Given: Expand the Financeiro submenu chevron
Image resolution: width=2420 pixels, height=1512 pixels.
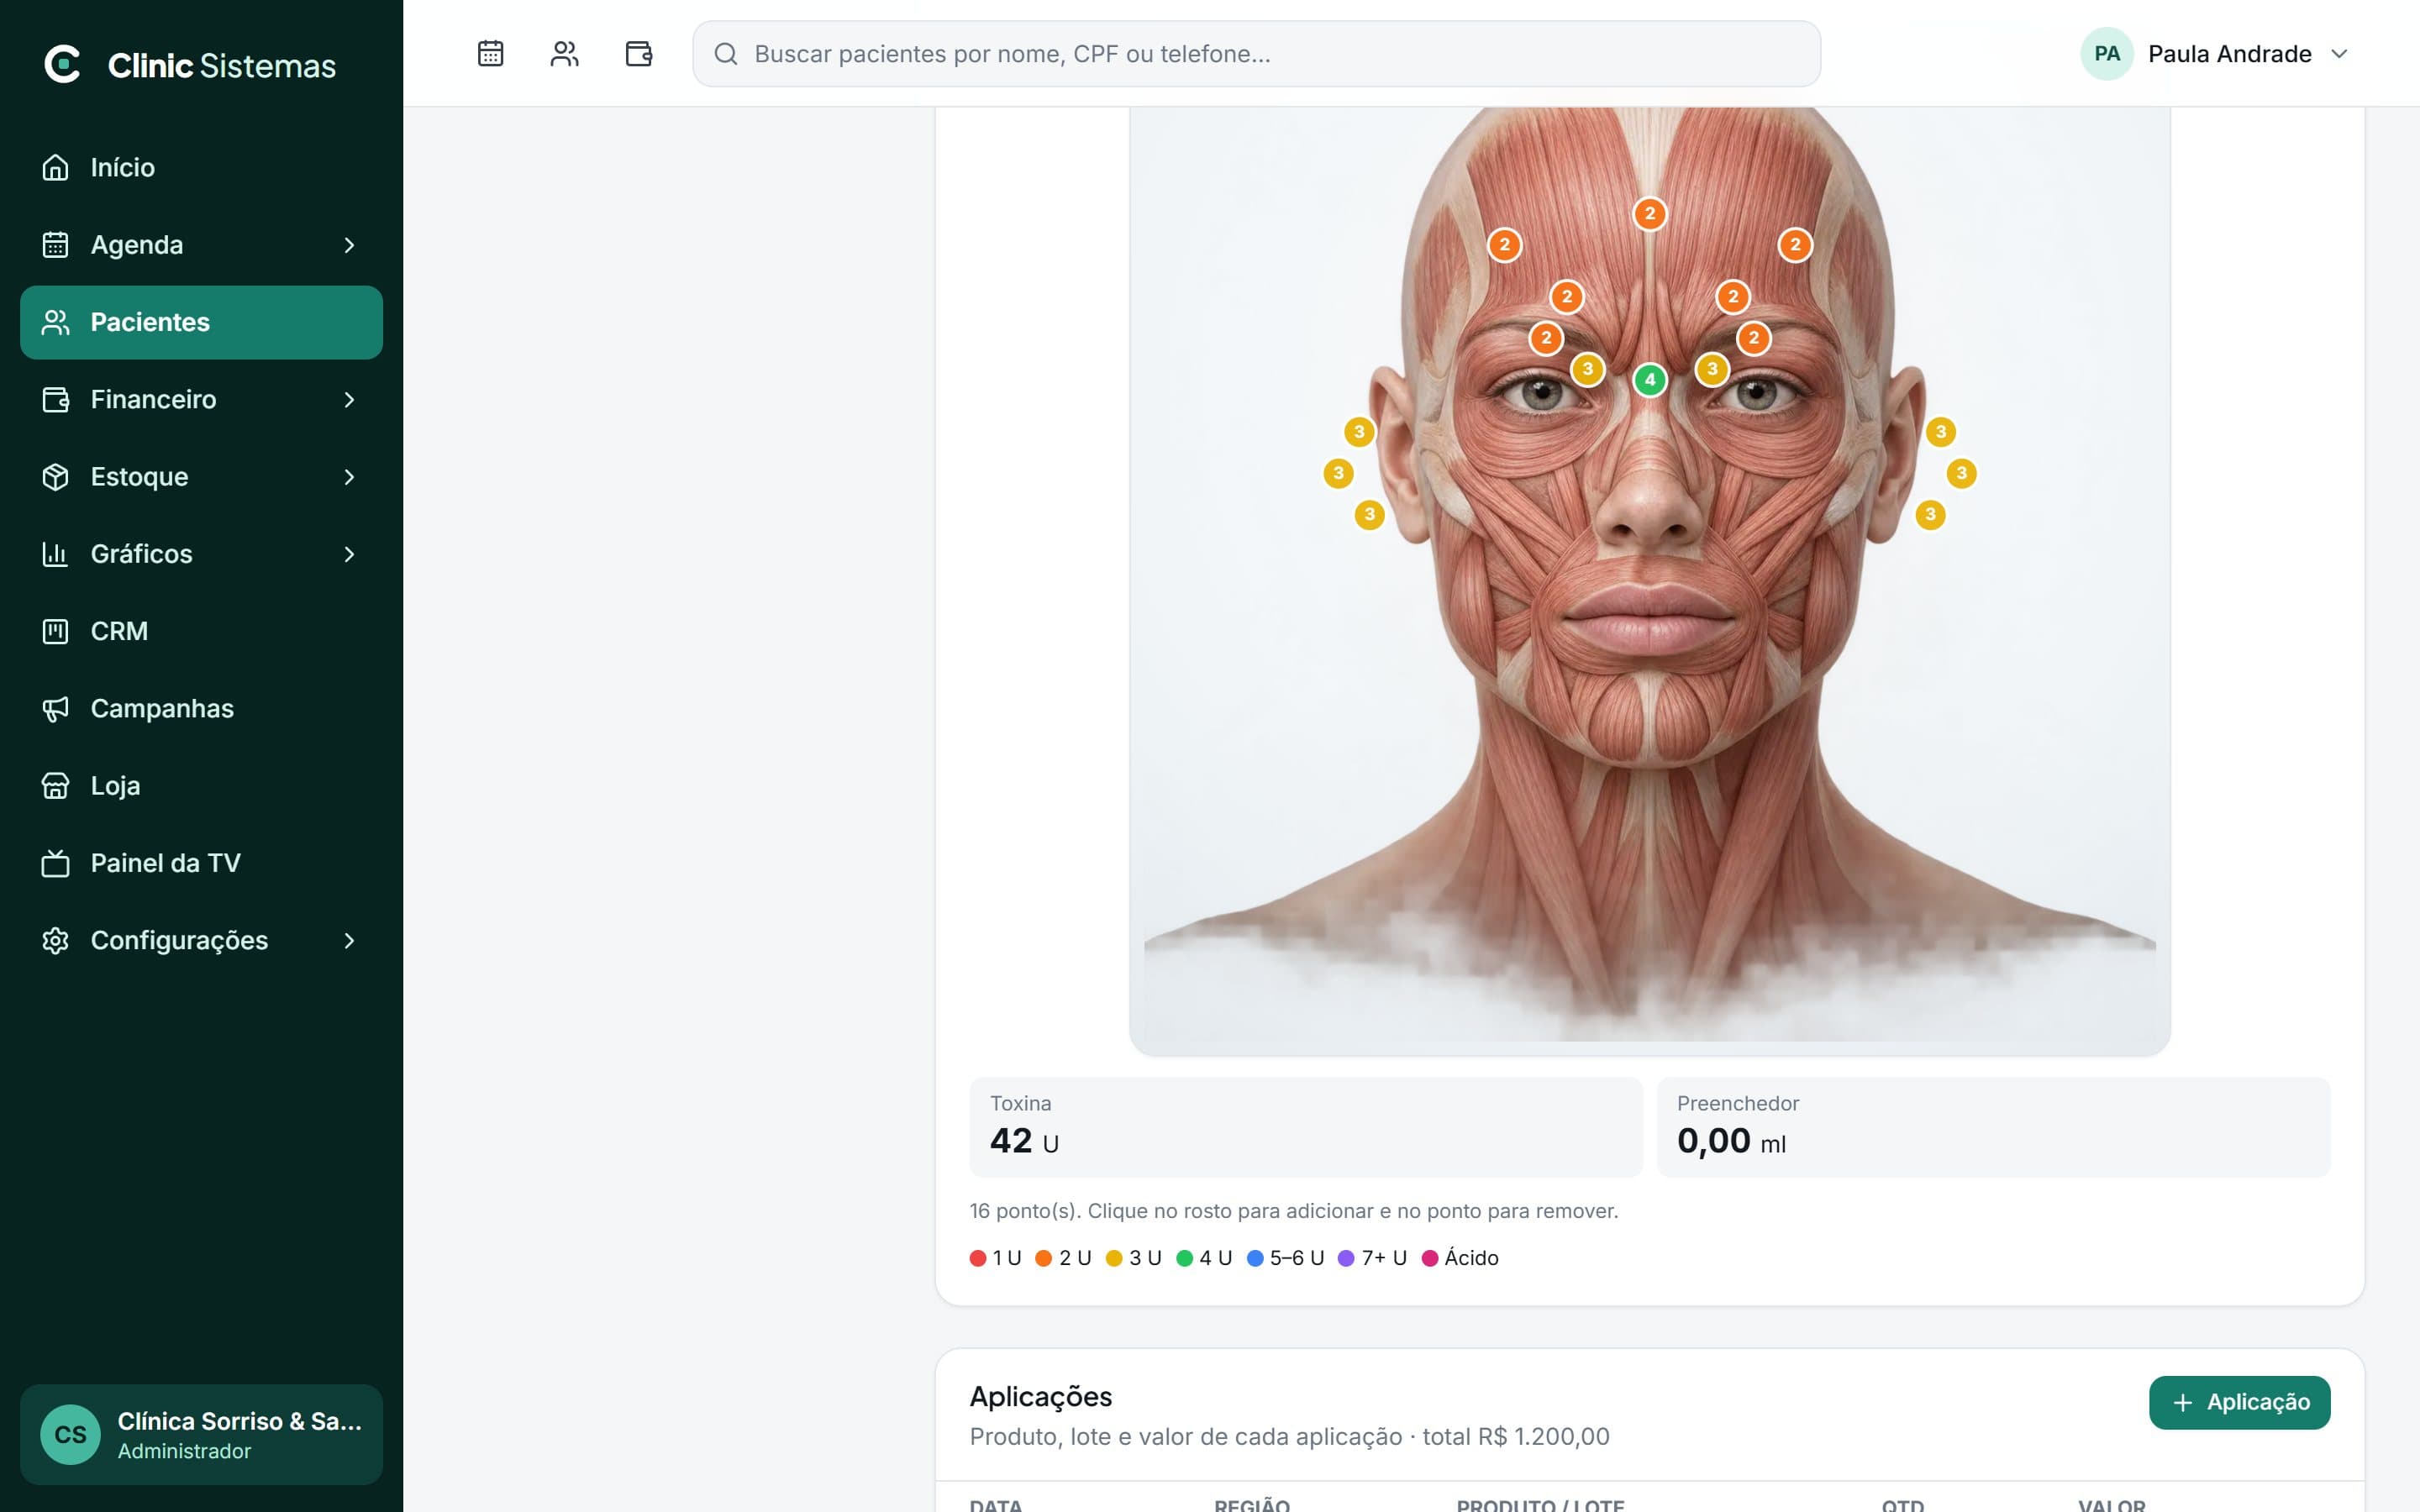Looking at the screenshot, I should point(349,400).
